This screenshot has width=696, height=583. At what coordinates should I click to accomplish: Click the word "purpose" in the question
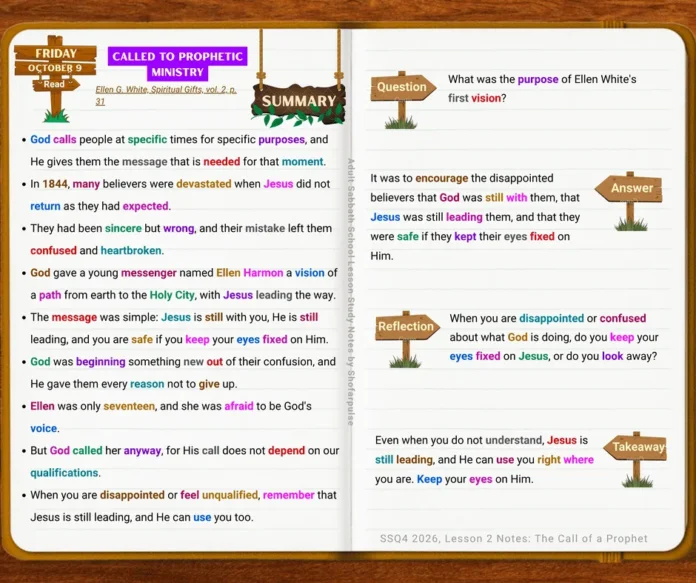point(538,79)
